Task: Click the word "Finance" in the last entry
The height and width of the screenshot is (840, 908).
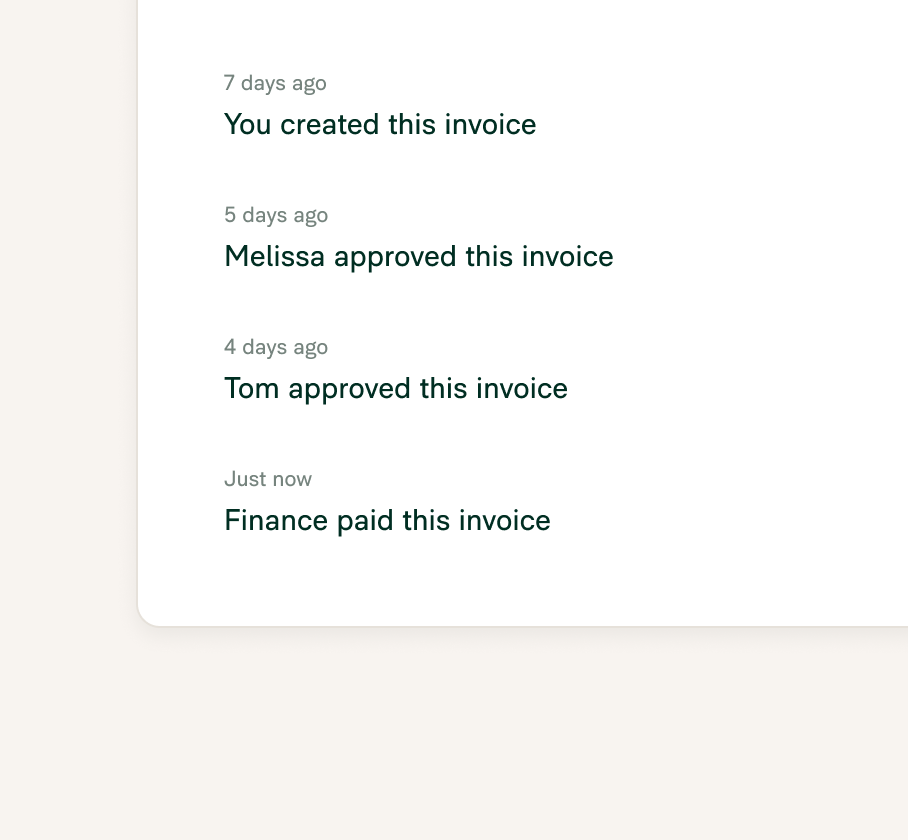Action: point(276,520)
